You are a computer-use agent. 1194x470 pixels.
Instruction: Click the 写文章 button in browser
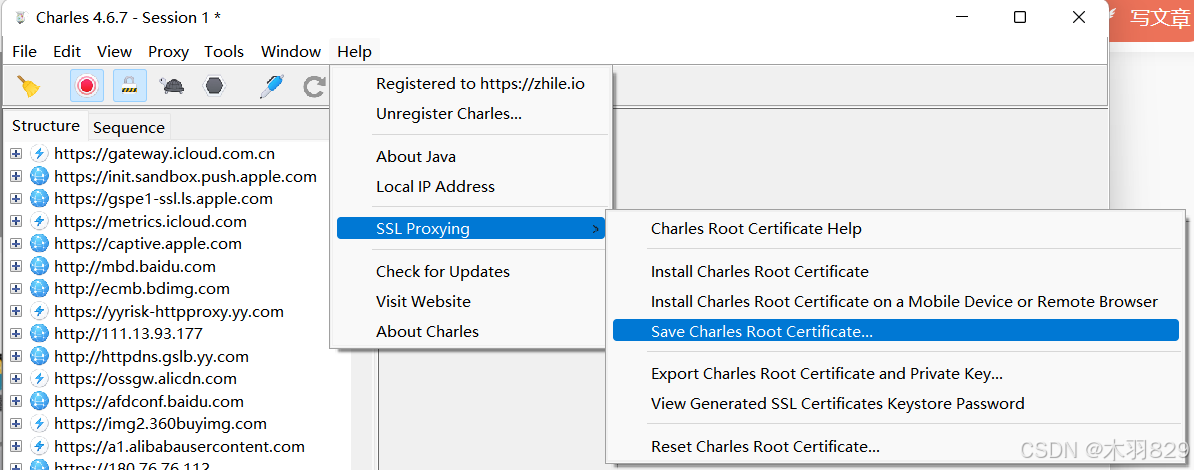click(1152, 18)
